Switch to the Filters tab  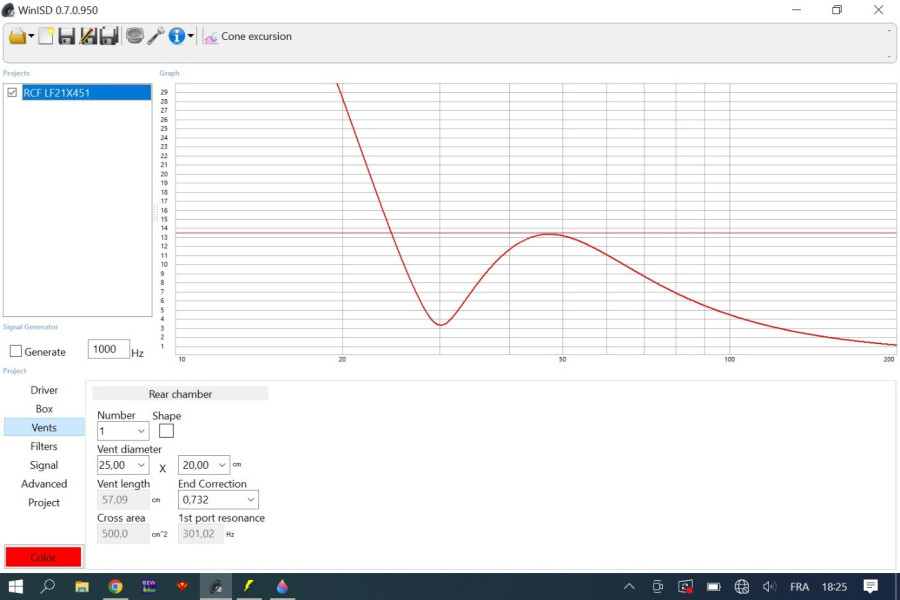pos(44,446)
